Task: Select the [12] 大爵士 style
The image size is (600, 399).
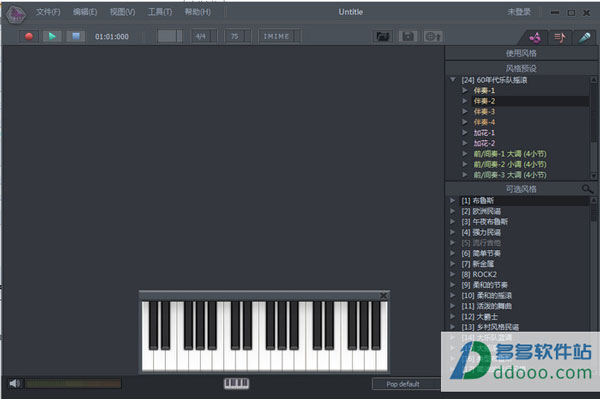Action: [479, 316]
